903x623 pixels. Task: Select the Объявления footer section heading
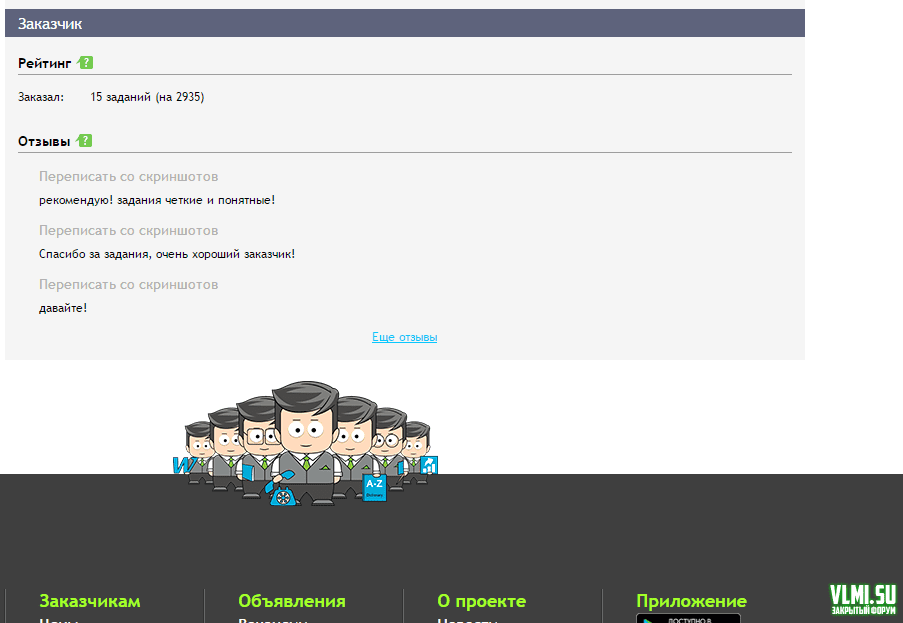[291, 601]
